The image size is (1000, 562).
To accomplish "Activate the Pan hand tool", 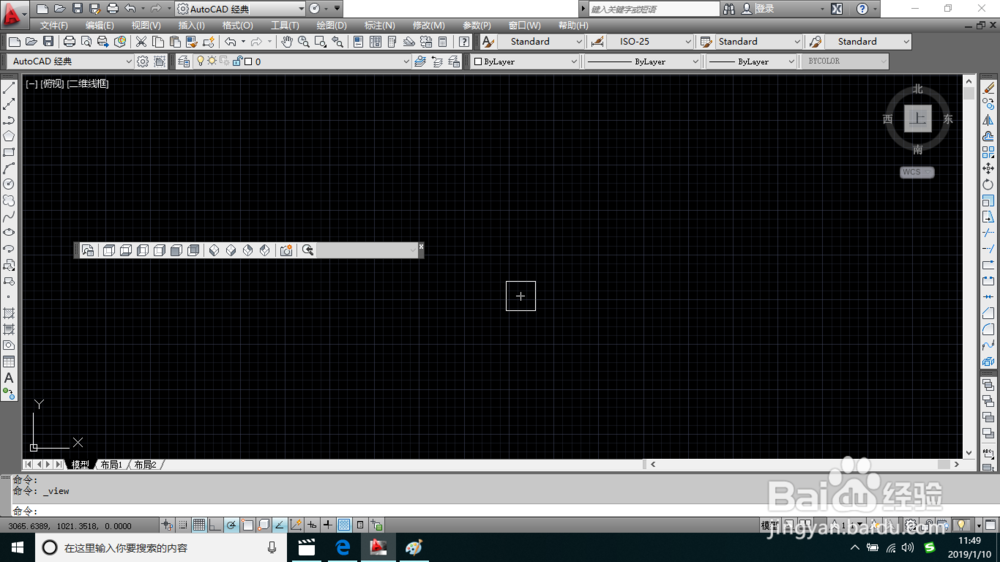I will point(287,41).
